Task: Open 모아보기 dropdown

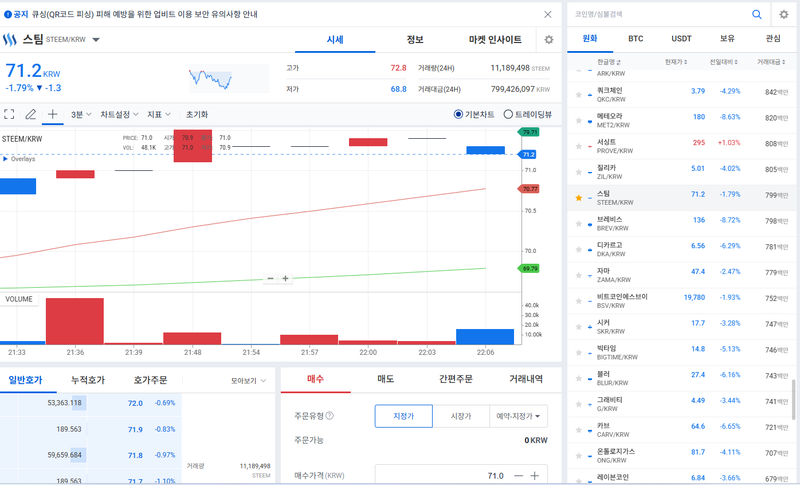Action: tap(248, 380)
